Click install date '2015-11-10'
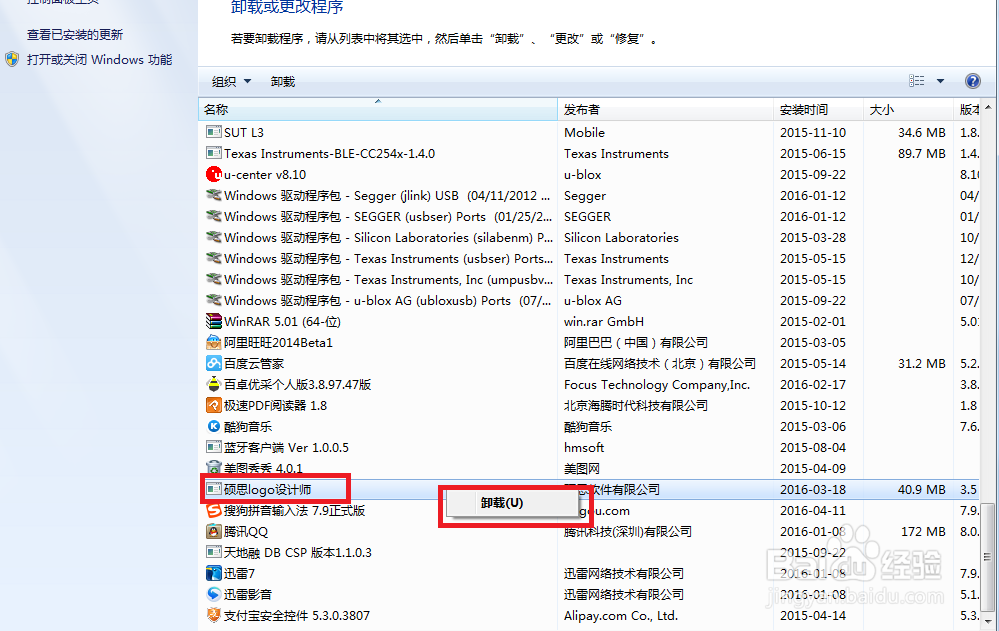This screenshot has height=631, width=999. coord(813,133)
